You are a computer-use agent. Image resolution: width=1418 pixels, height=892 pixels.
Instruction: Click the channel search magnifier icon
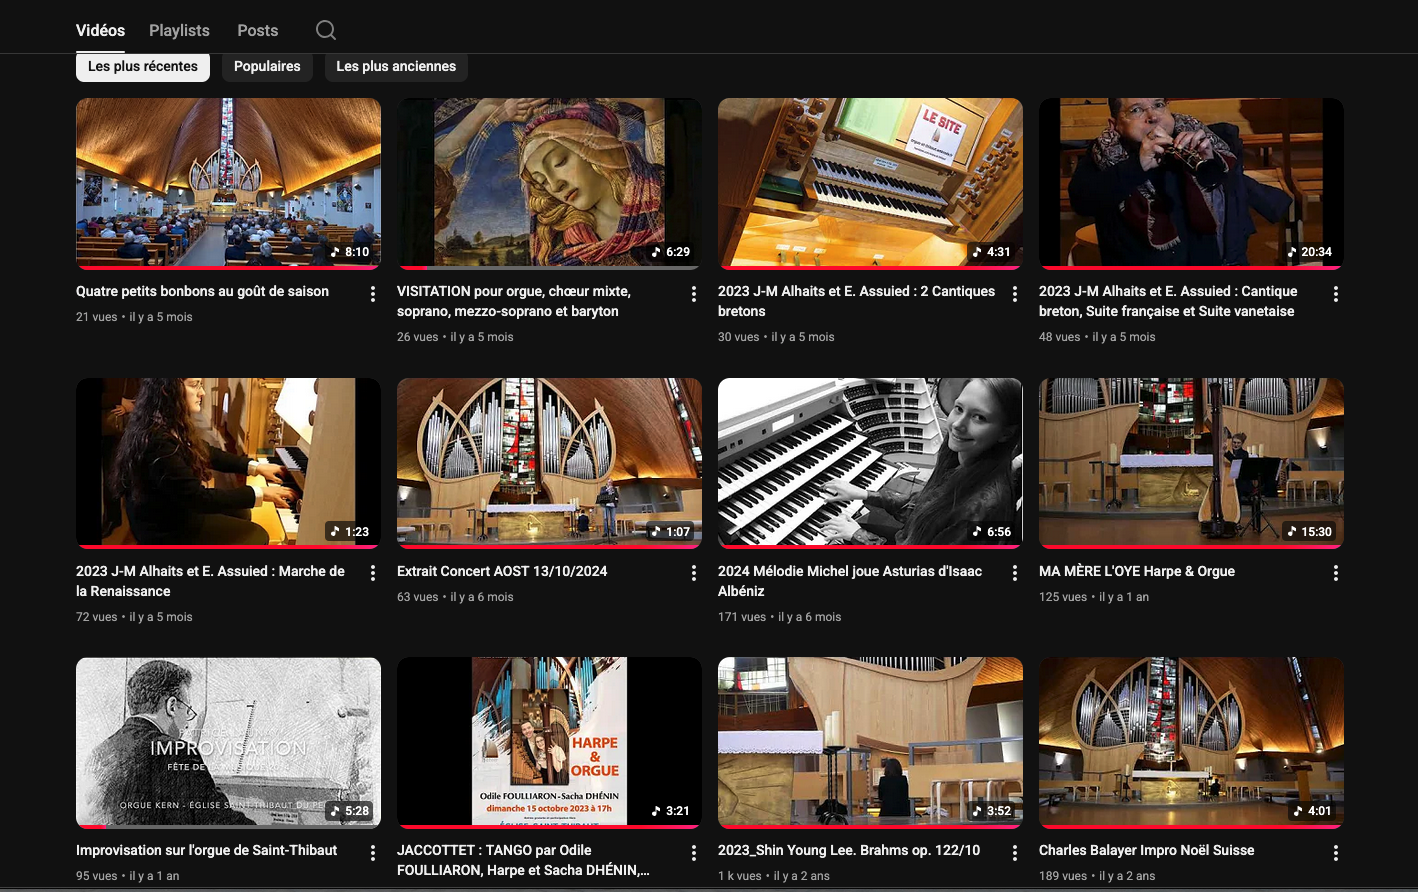(x=326, y=30)
